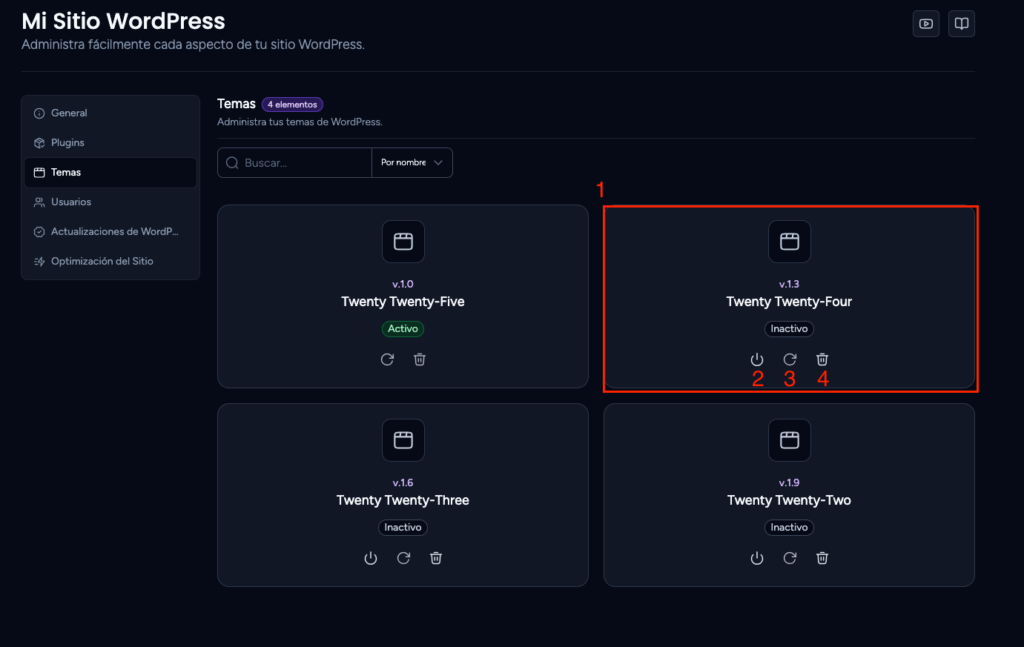Select the Twenty Twenty-Five theme card thumbnail

coord(403,242)
